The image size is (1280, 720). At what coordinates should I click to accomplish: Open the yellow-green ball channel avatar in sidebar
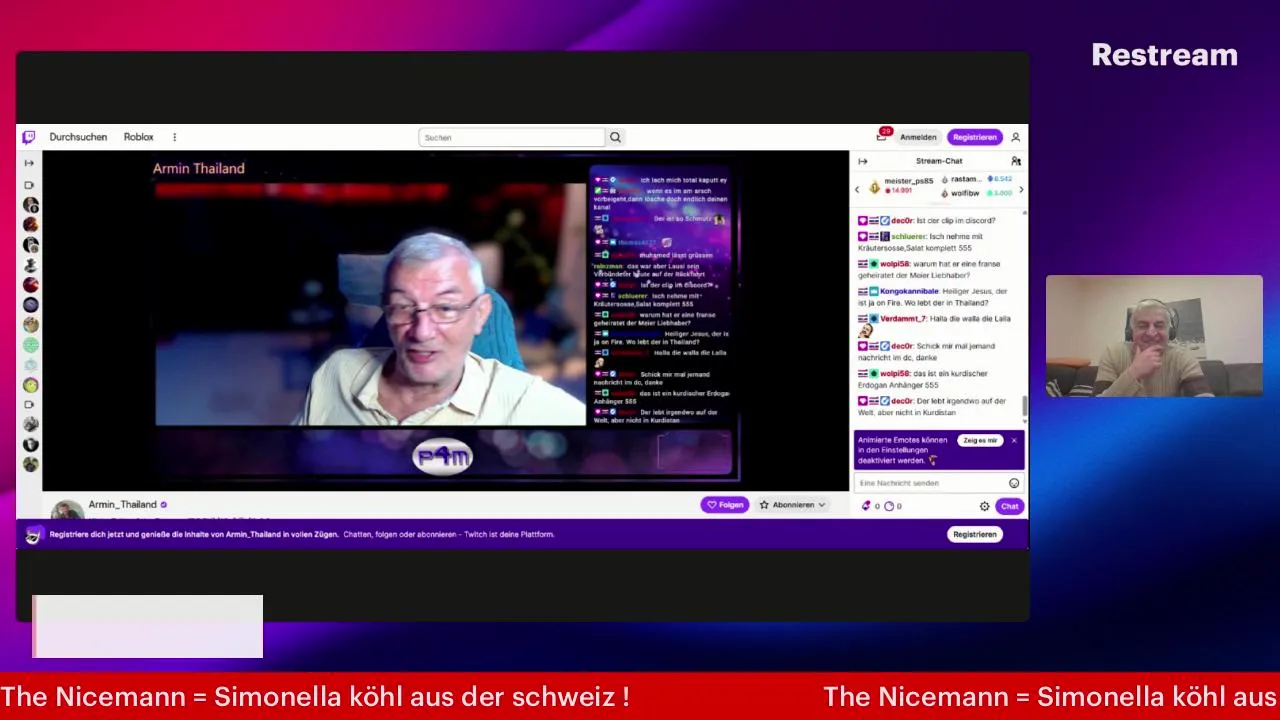point(31,385)
